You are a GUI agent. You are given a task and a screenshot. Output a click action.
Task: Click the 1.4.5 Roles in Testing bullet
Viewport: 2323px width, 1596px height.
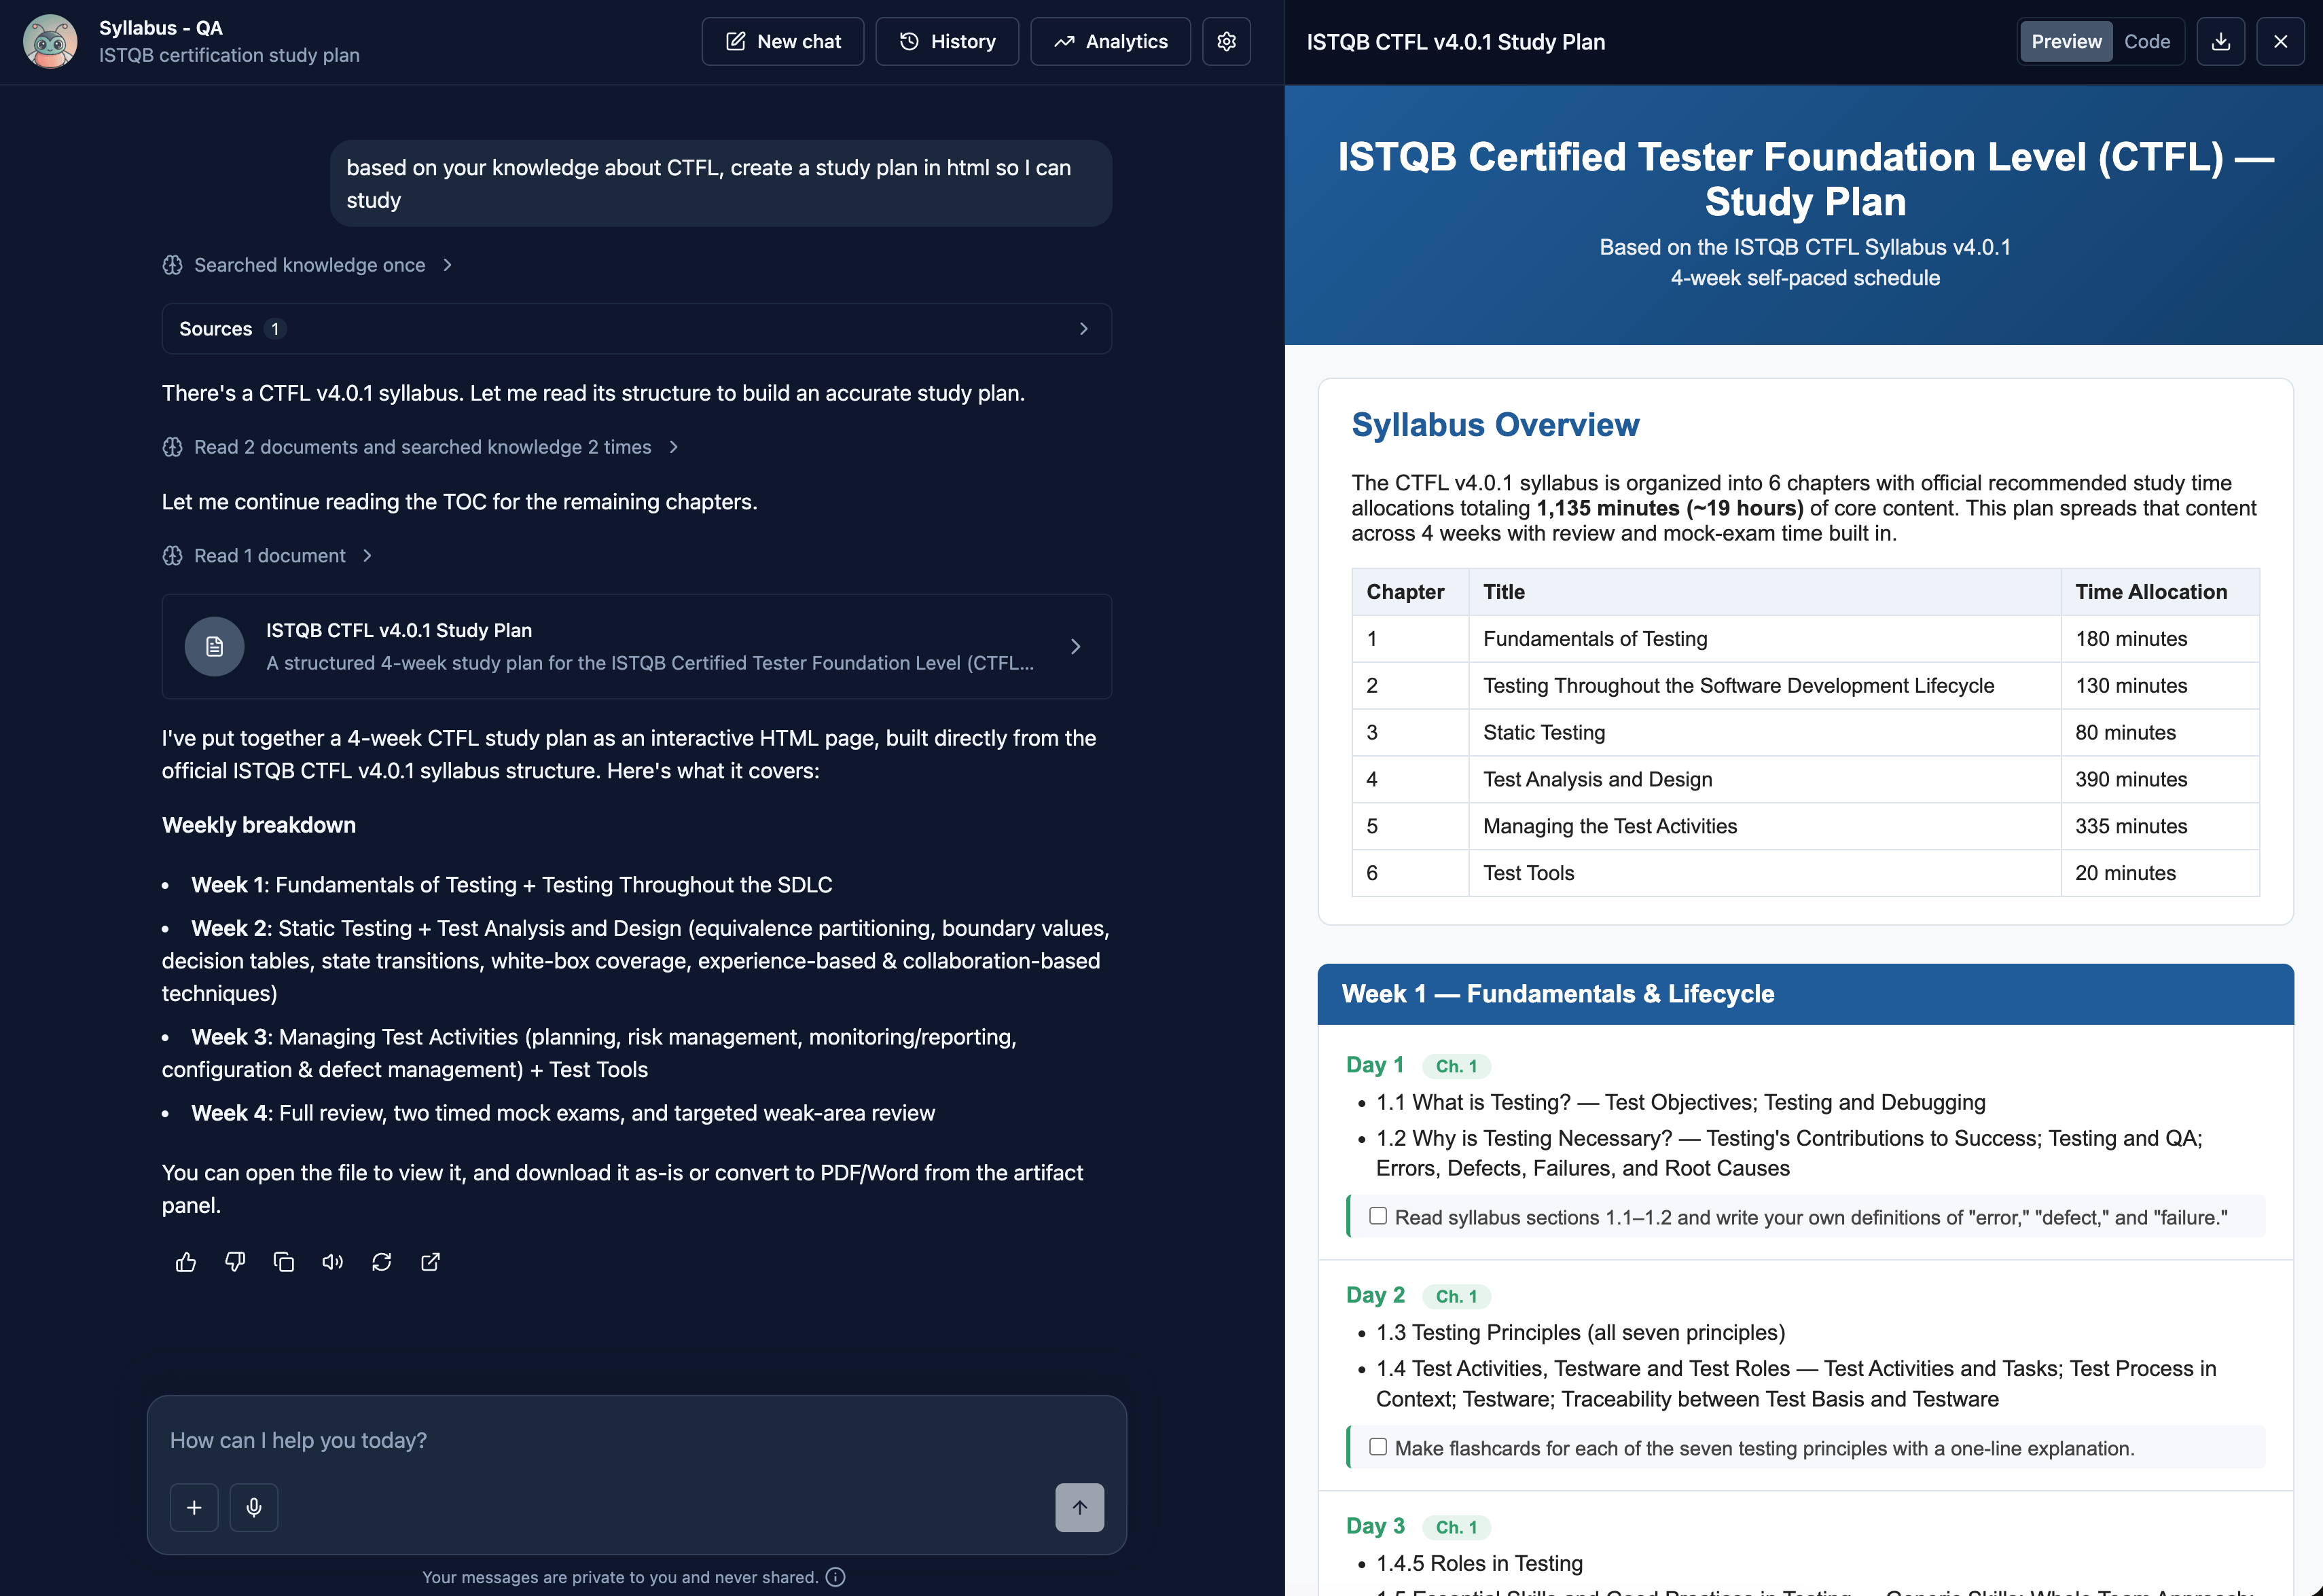[x=1480, y=1564]
